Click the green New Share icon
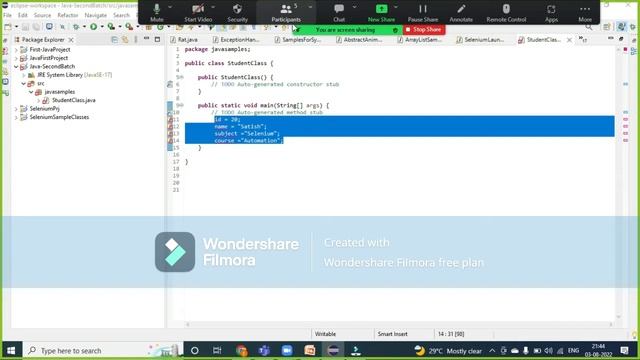The height and width of the screenshot is (360, 640). 381,9
